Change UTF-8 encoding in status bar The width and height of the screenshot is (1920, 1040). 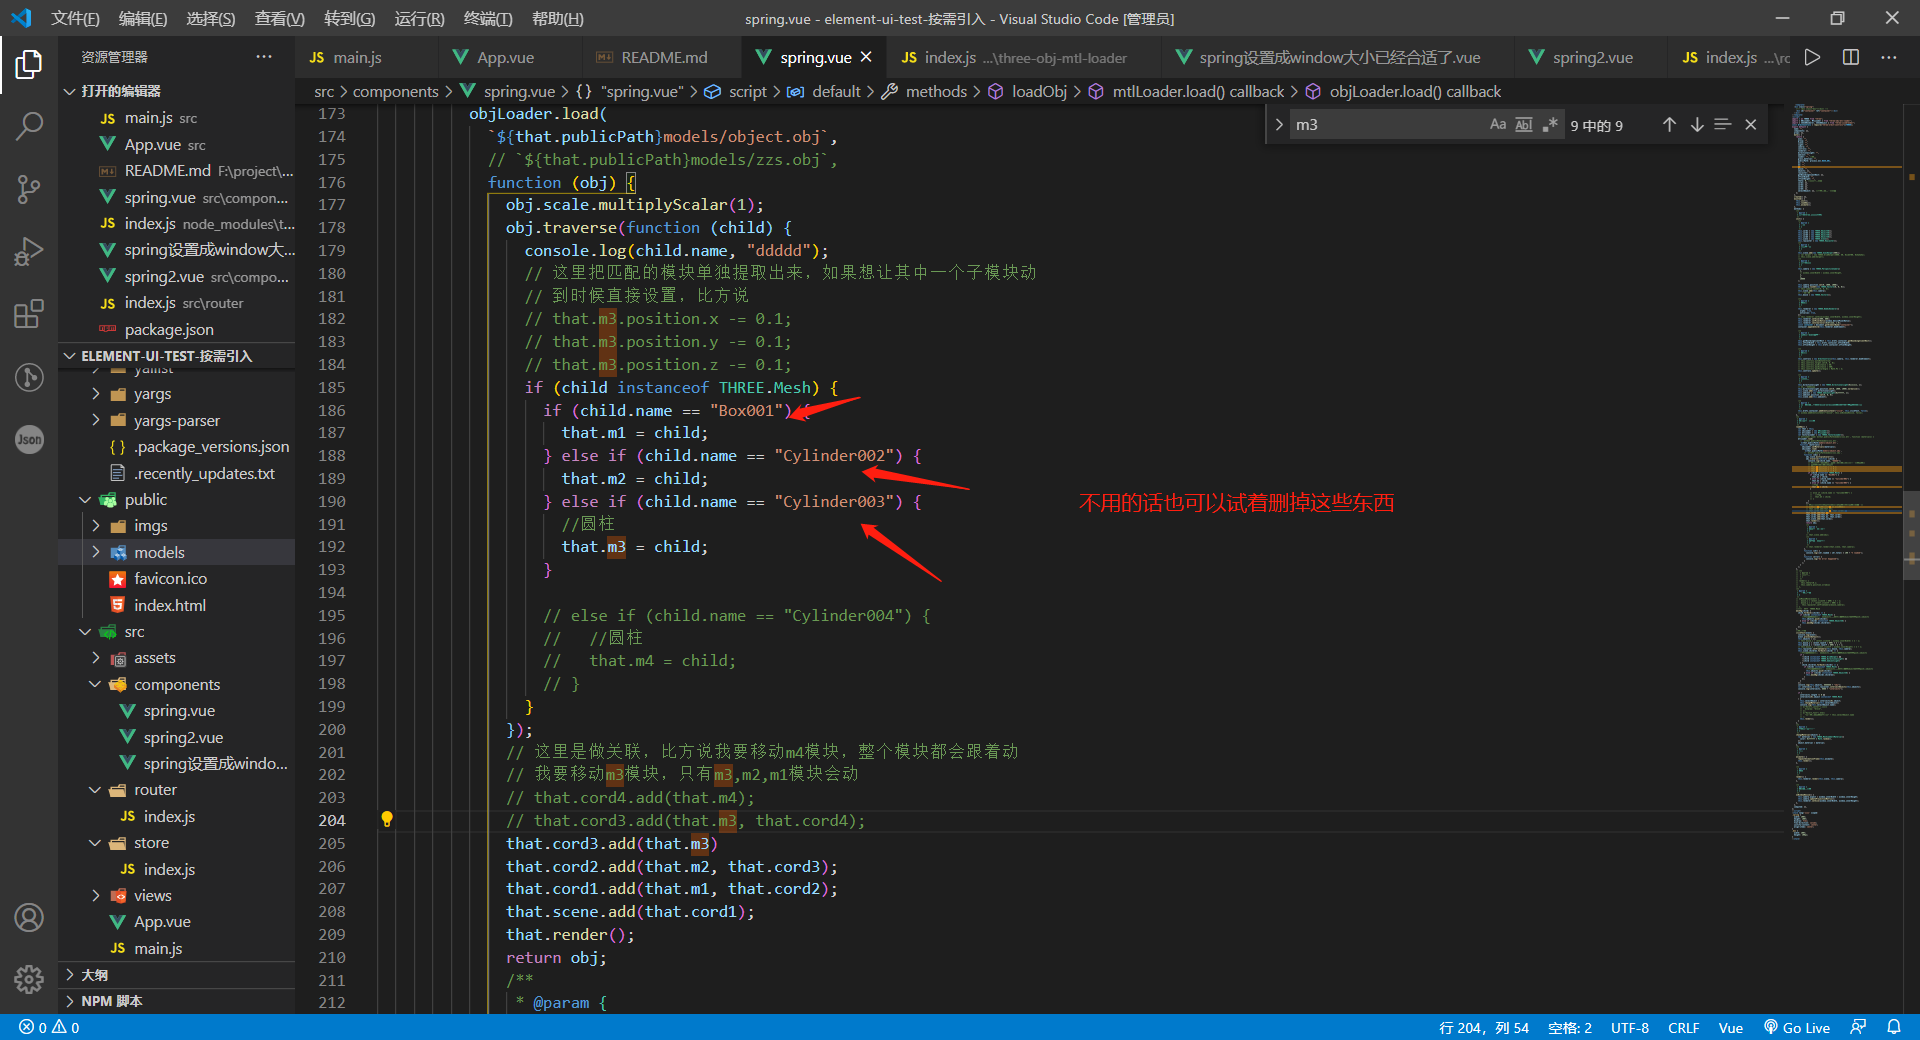[x=1629, y=1027]
